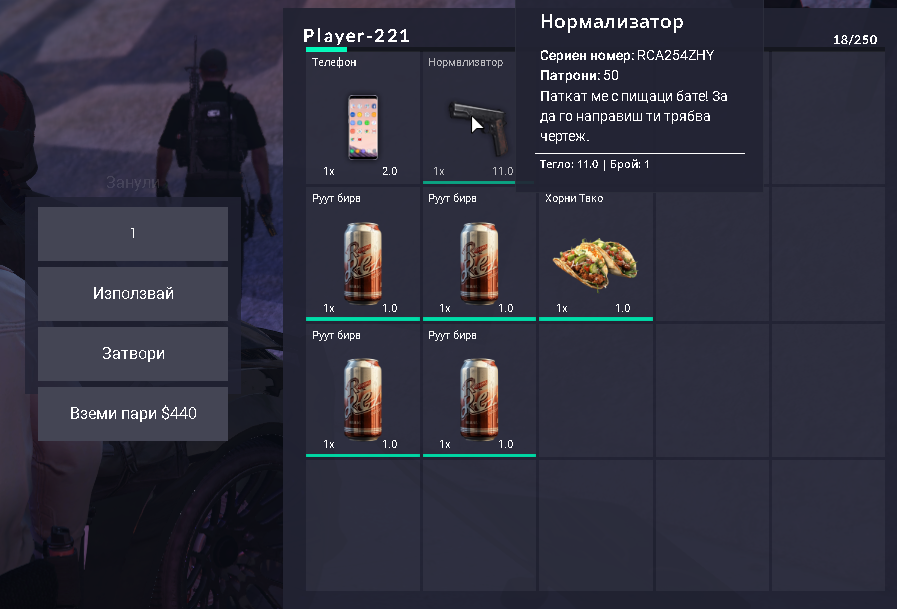Click the empty slot right of Хорни Тако
897x609 pixels.
click(x=712, y=256)
